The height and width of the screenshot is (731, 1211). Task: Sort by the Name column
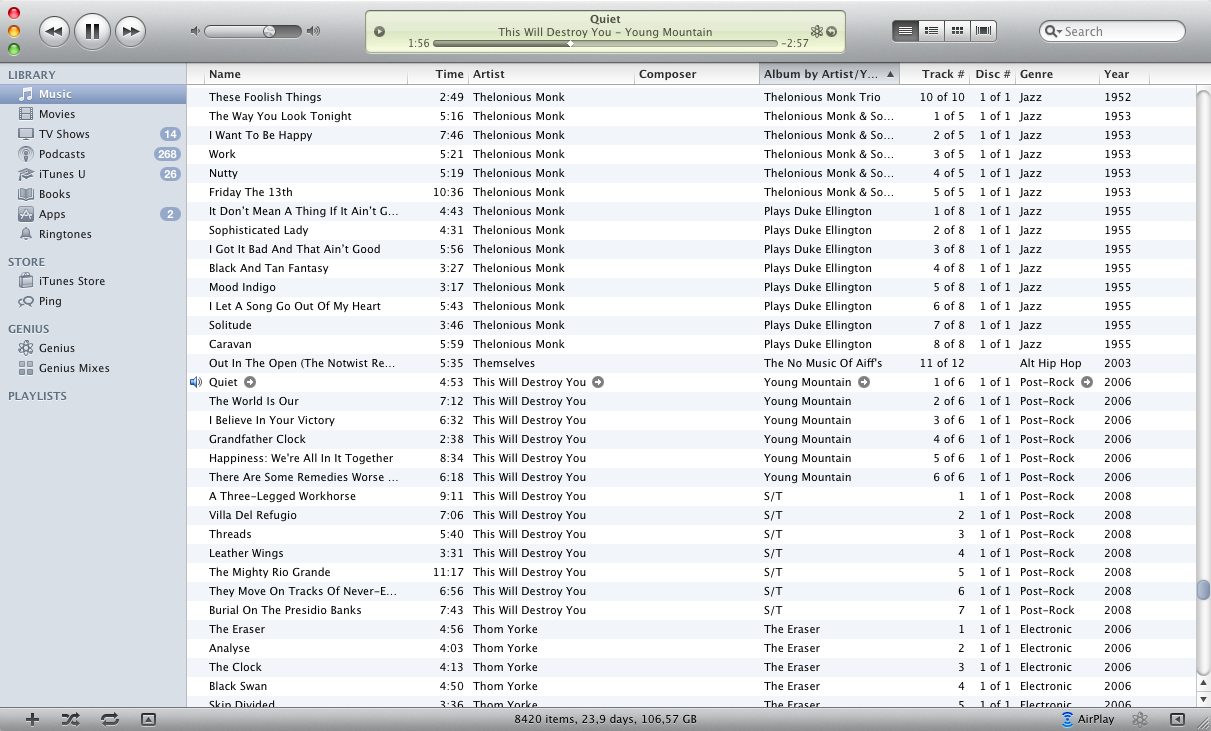305,74
